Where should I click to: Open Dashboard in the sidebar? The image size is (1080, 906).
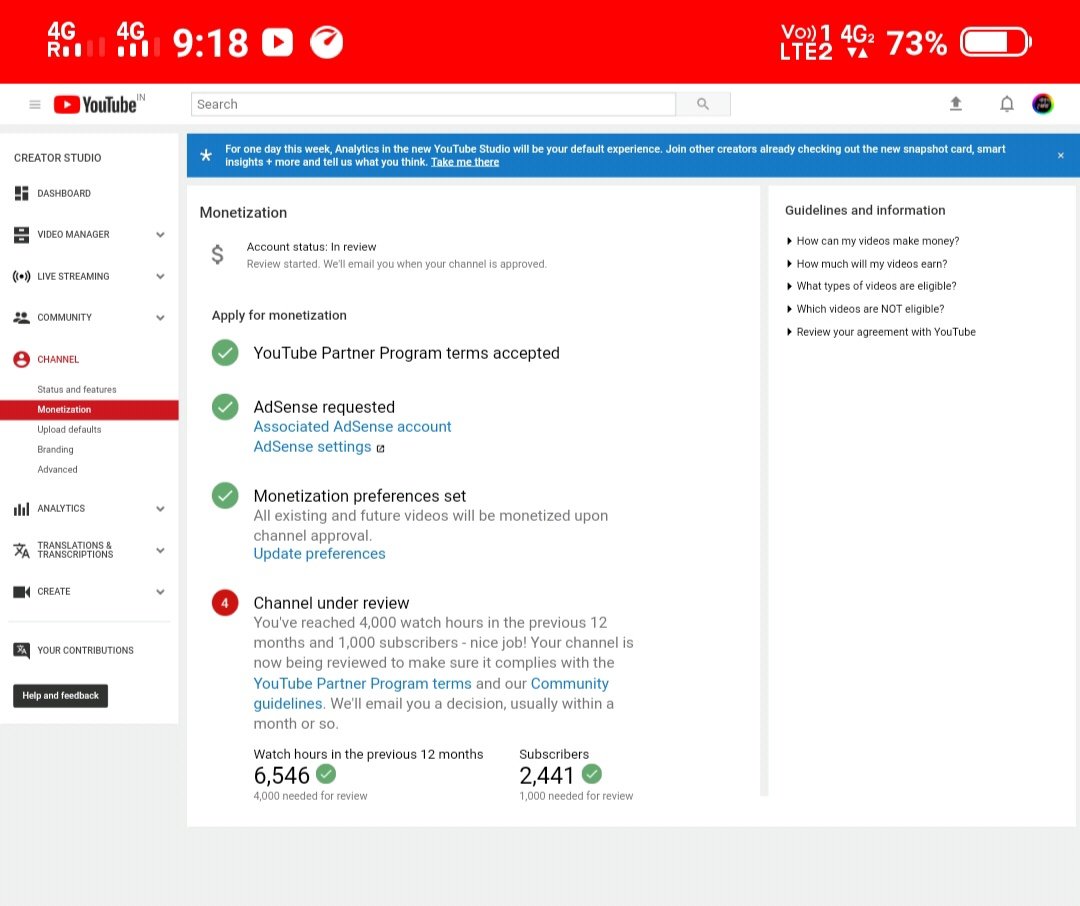pos(64,194)
